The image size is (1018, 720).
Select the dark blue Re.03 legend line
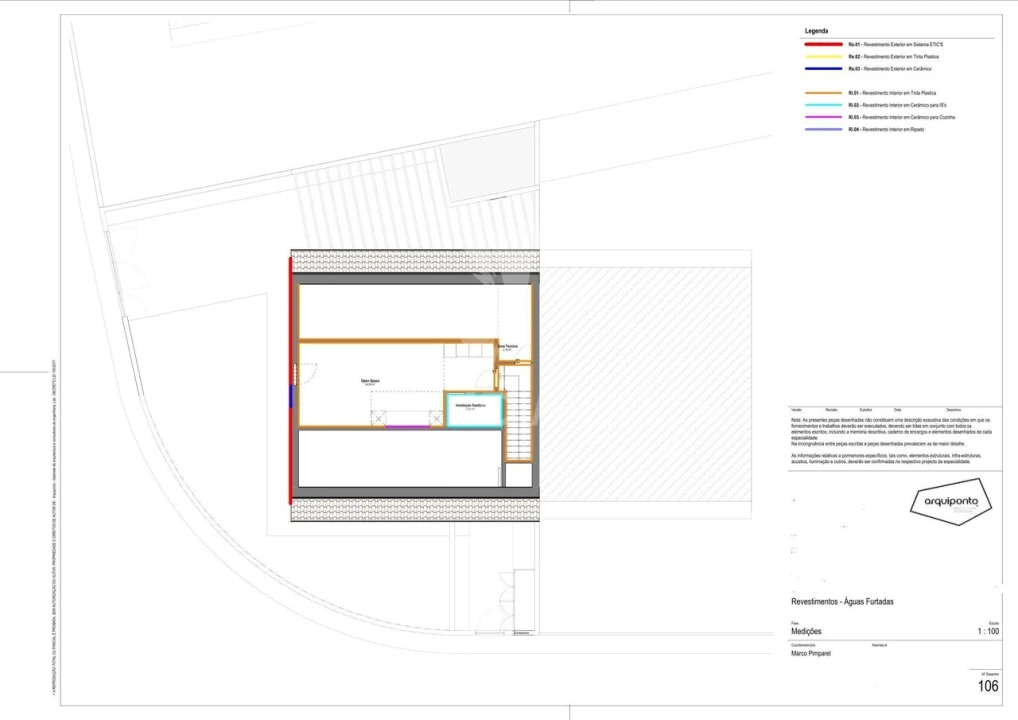tap(823, 69)
